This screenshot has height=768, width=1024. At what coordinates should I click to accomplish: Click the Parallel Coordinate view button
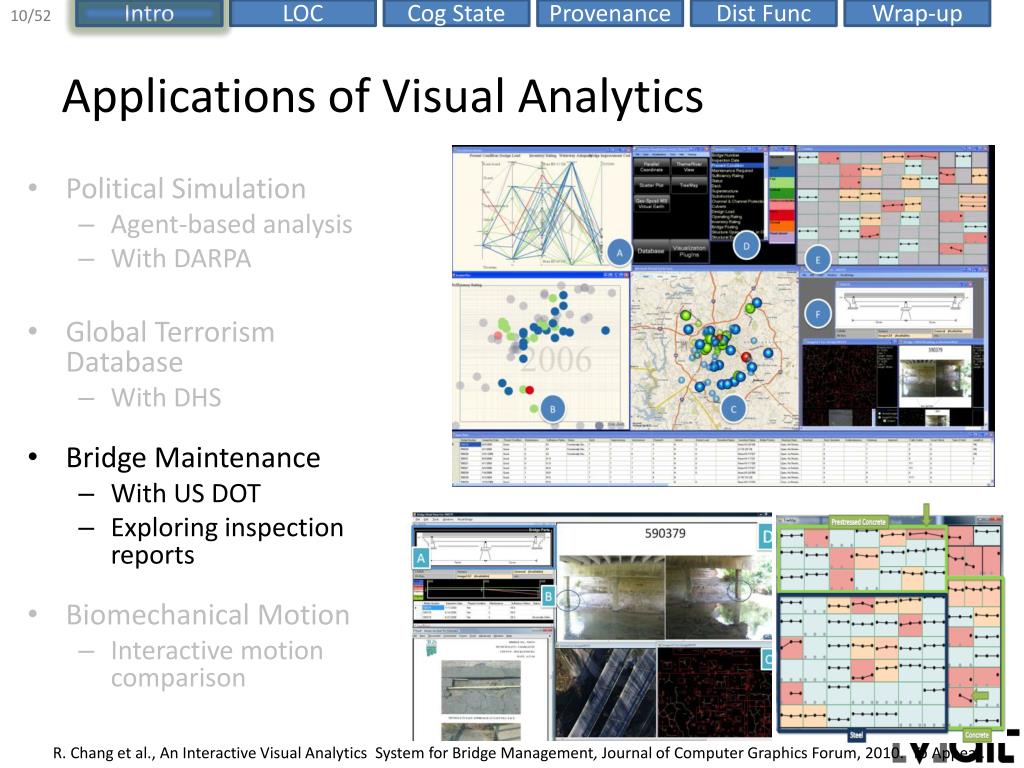(x=651, y=167)
